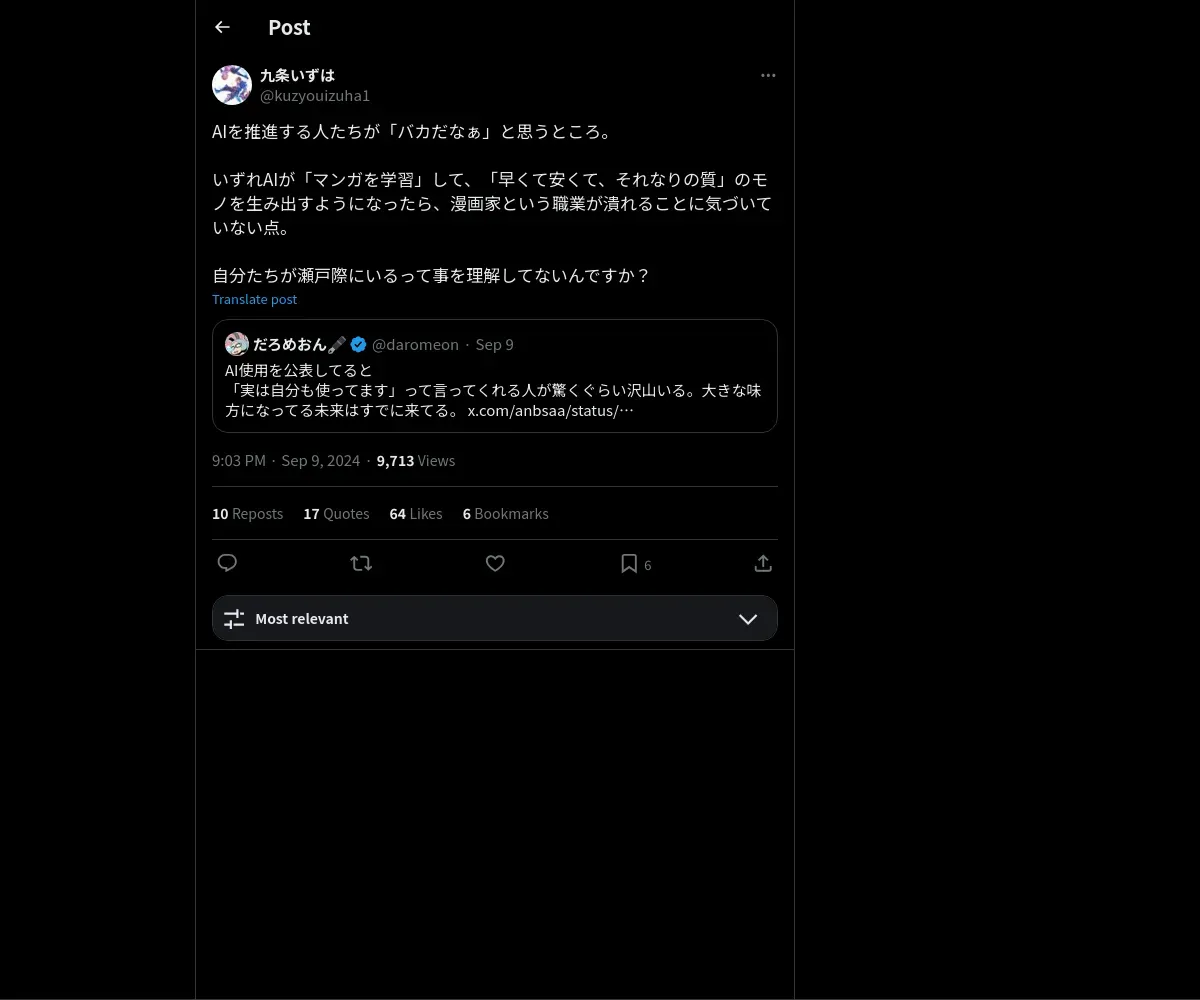
Task: View the 17 Quotes list
Action: [x=336, y=513]
